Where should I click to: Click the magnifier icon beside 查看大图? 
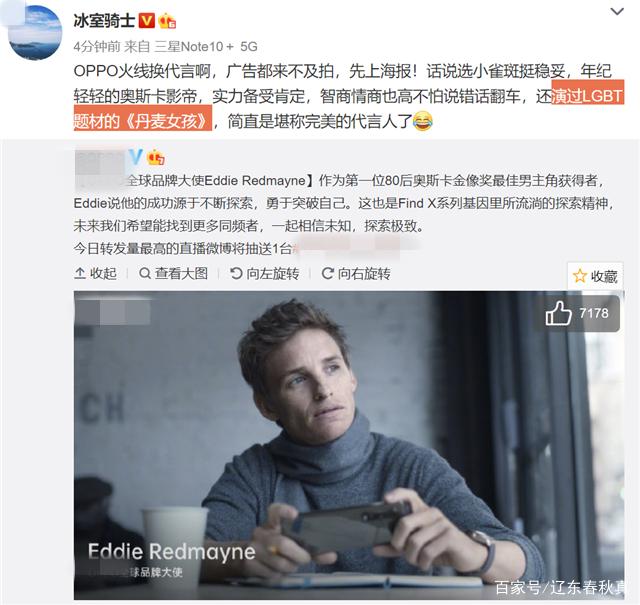coord(144,274)
